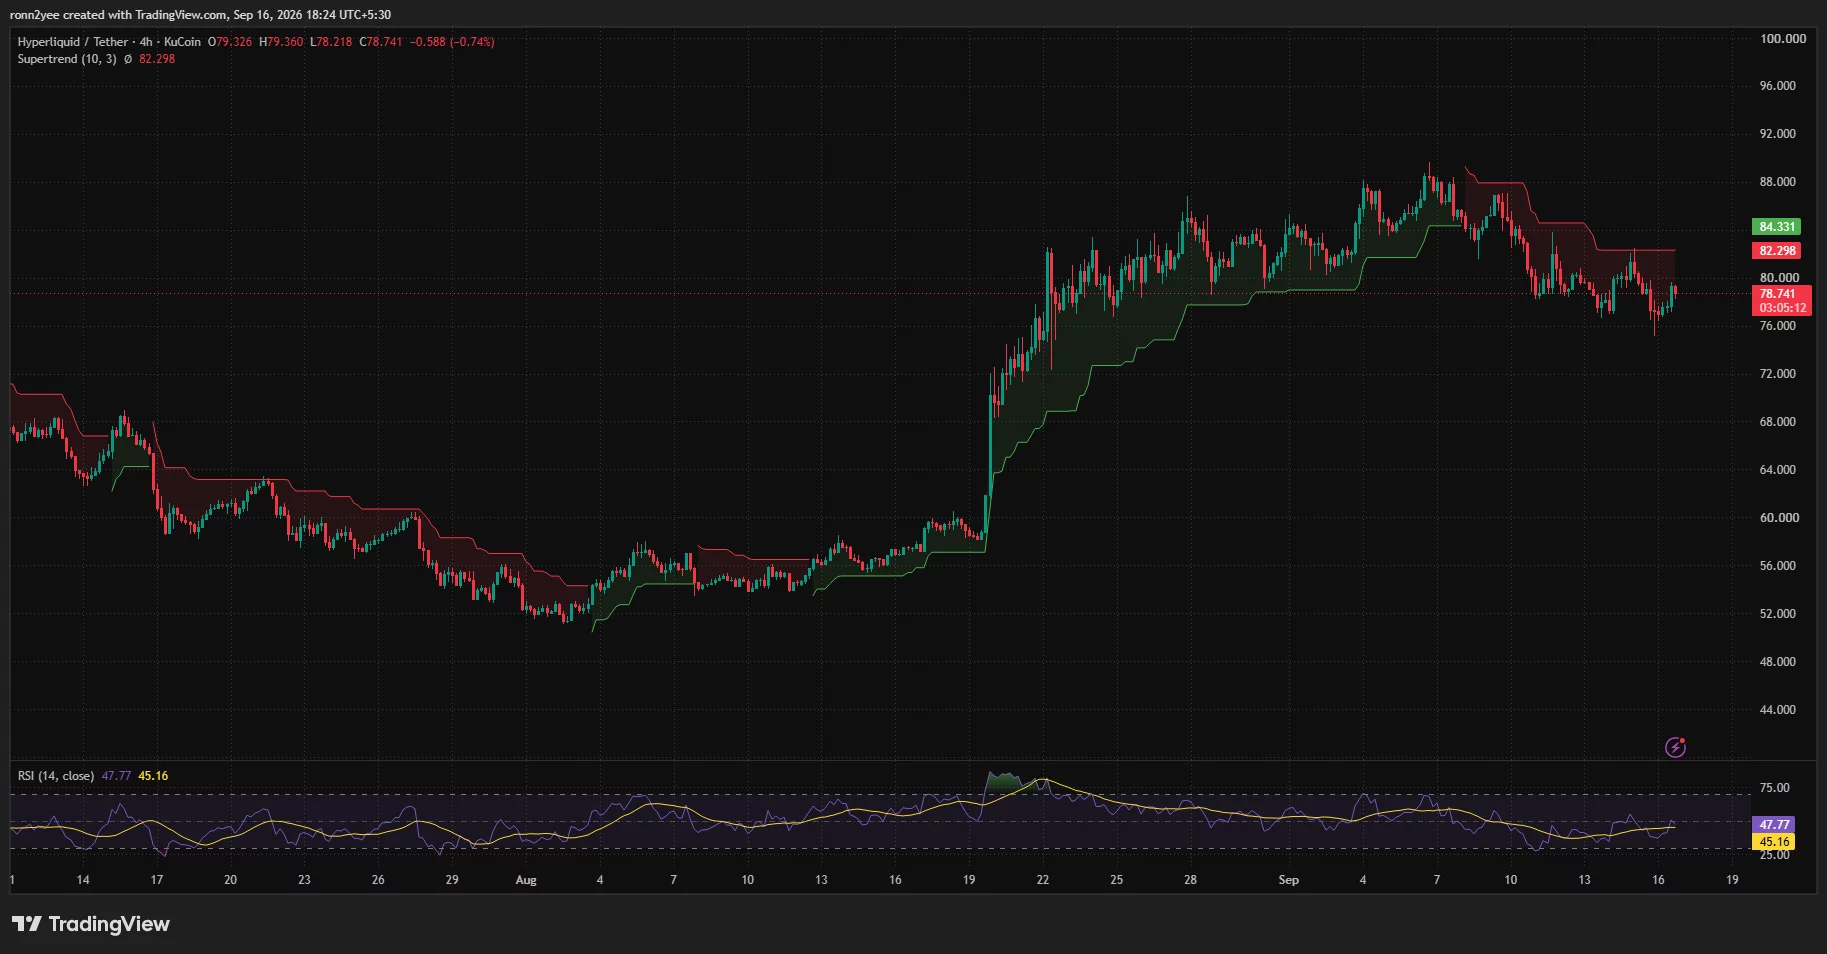Click the 72.000 price scale level
This screenshot has width=1827, height=954.
pos(1778,374)
